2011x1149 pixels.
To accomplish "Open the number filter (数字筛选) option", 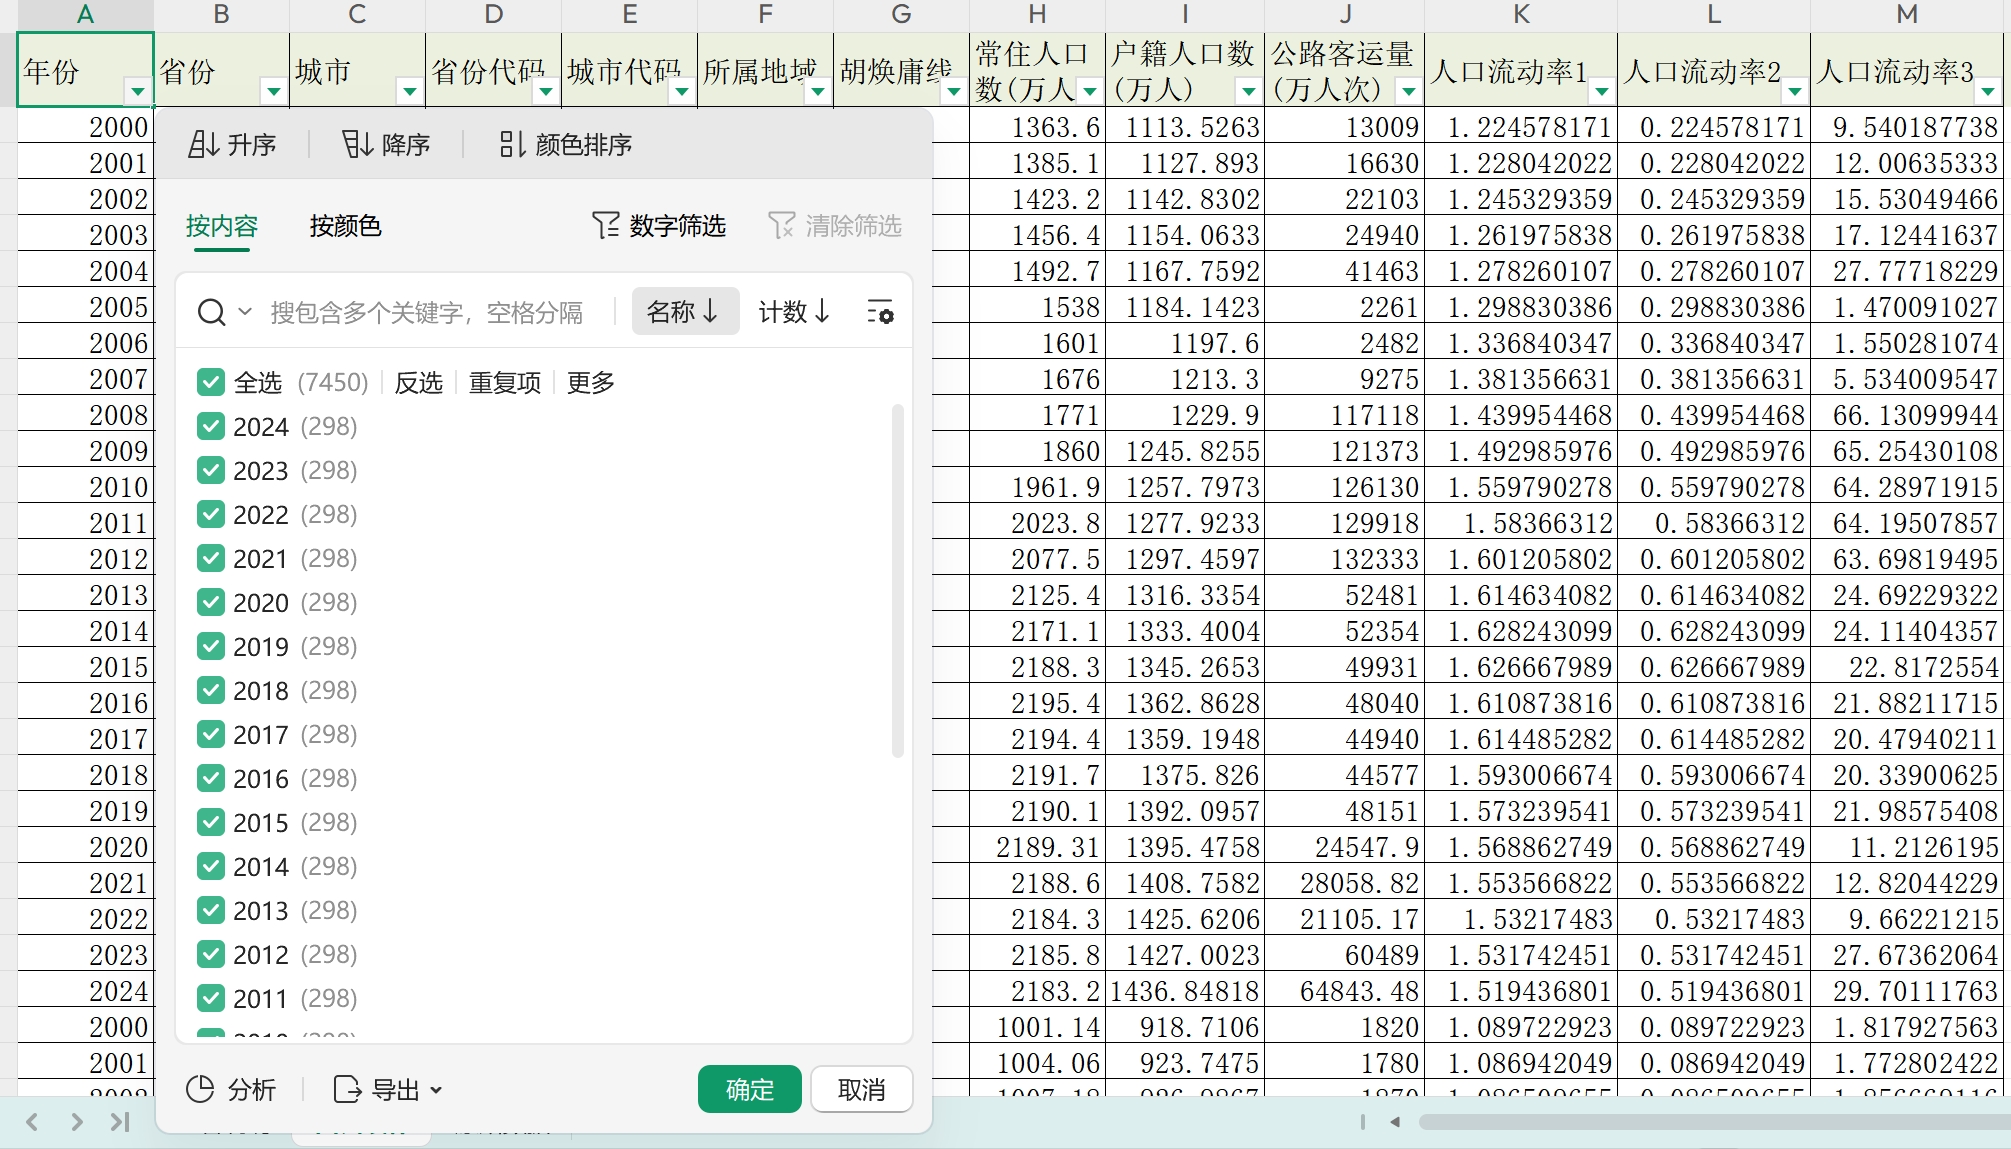I will click(x=659, y=226).
